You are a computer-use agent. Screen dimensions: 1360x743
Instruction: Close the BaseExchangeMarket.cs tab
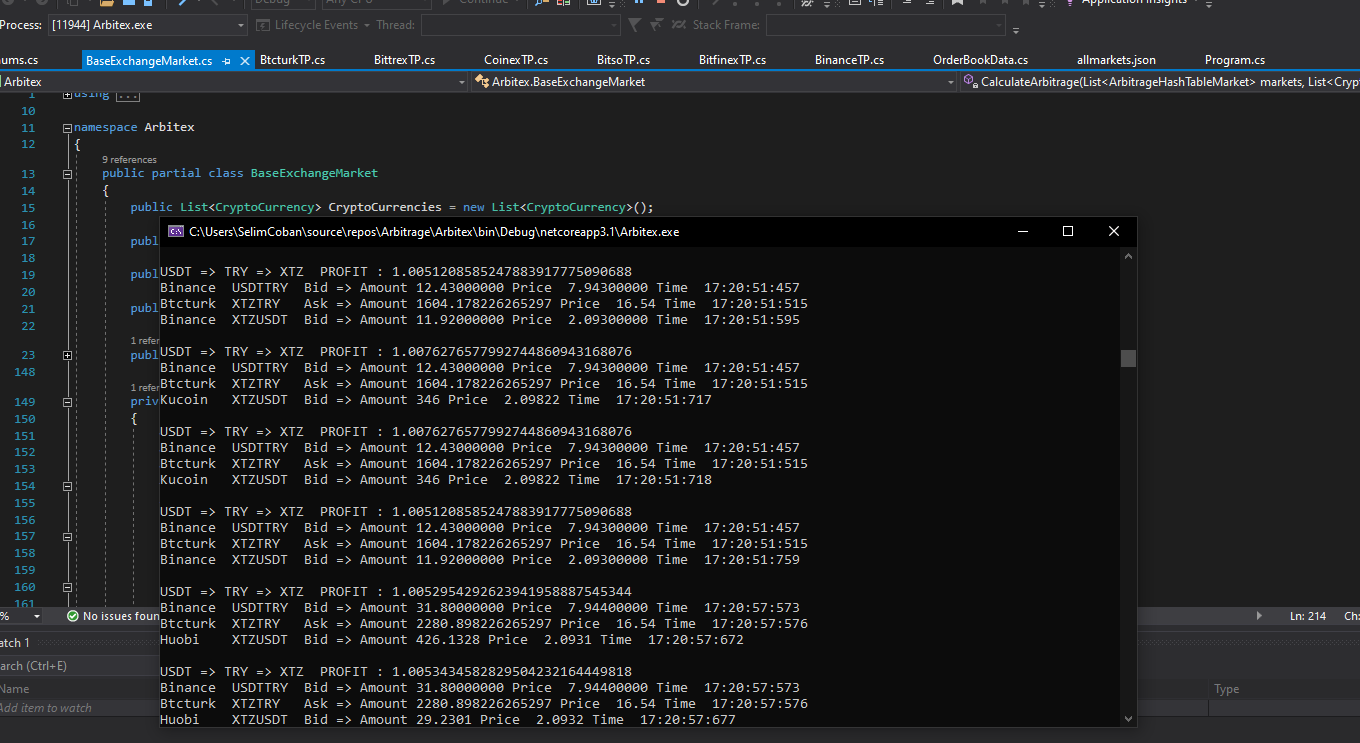(245, 61)
